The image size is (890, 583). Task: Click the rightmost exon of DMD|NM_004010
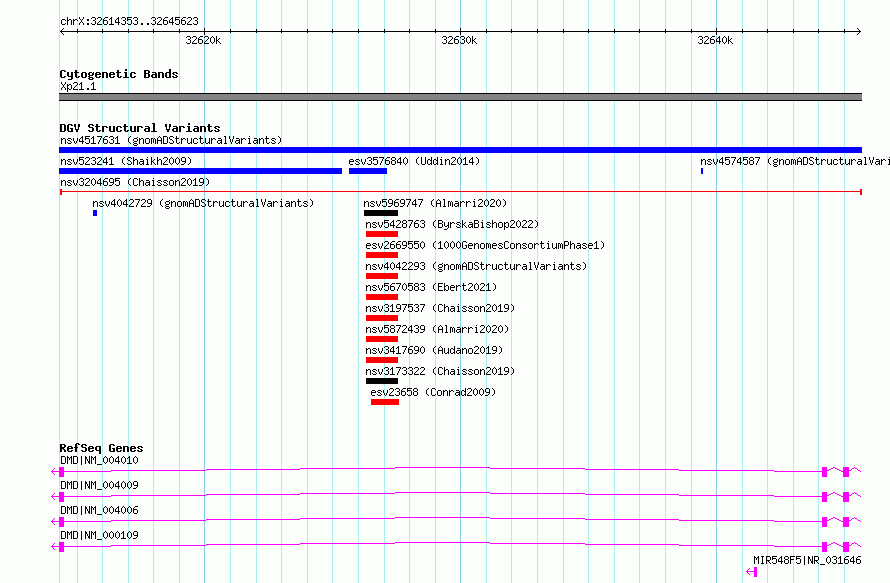point(846,472)
